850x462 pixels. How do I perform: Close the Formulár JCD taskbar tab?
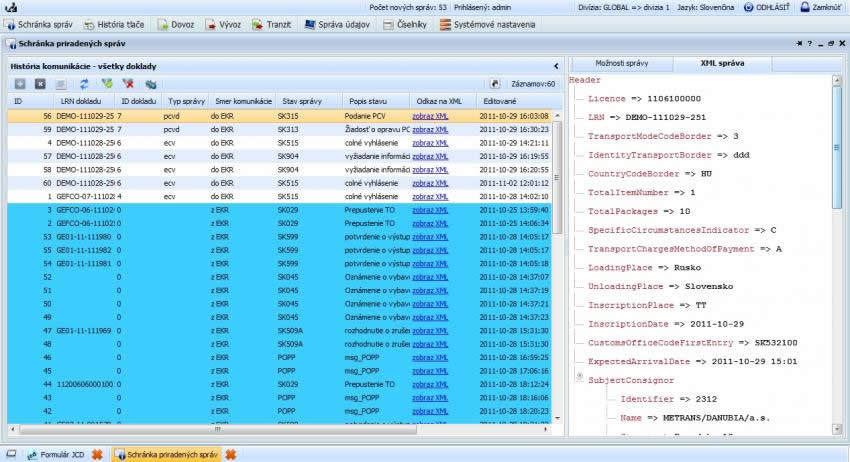click(97, 454)
